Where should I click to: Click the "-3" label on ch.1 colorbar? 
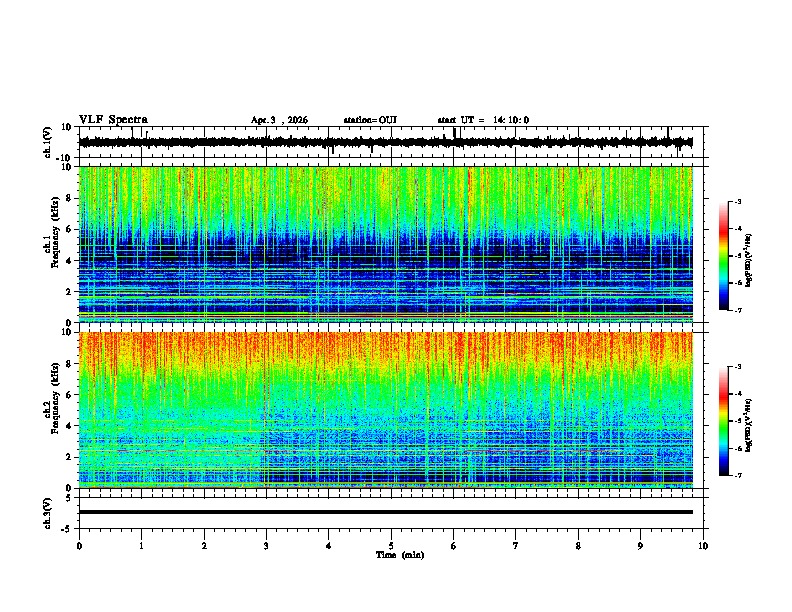coord(737,202)
